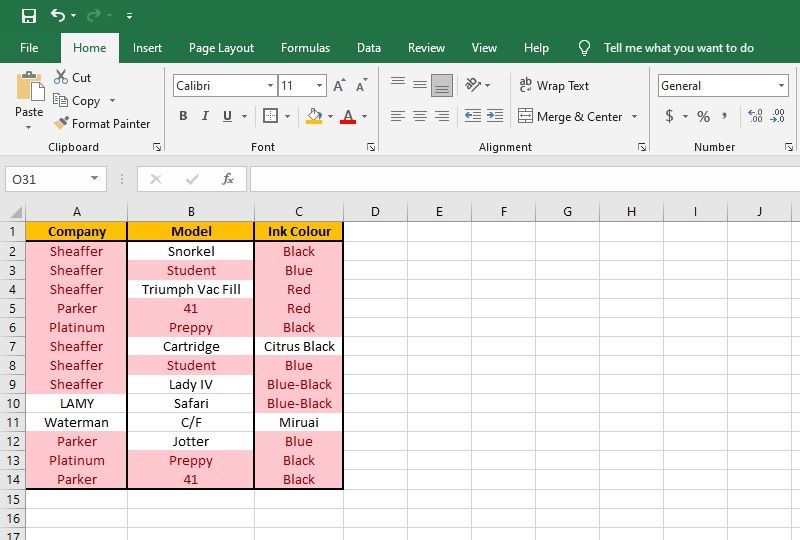
Task: Click the Tell me what you want to do box
Action: click(x=678, y=48)
